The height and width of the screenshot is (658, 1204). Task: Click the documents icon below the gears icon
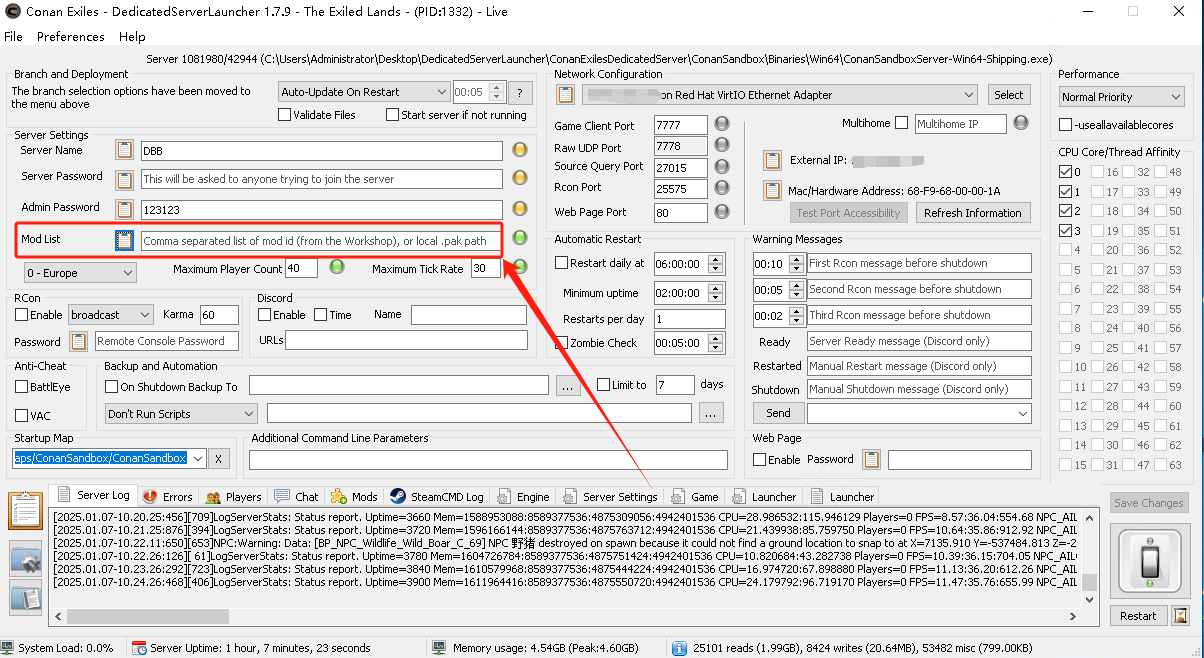point(24,598)
